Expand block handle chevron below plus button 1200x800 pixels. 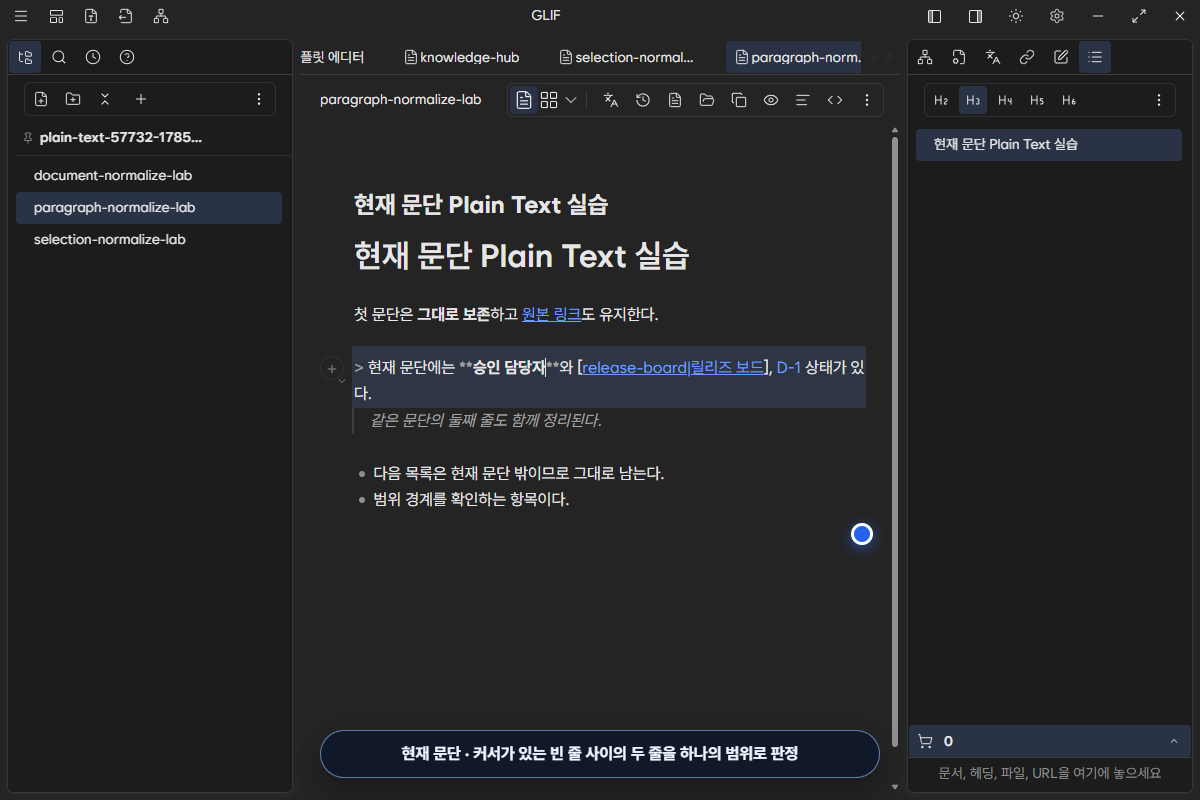342,381
